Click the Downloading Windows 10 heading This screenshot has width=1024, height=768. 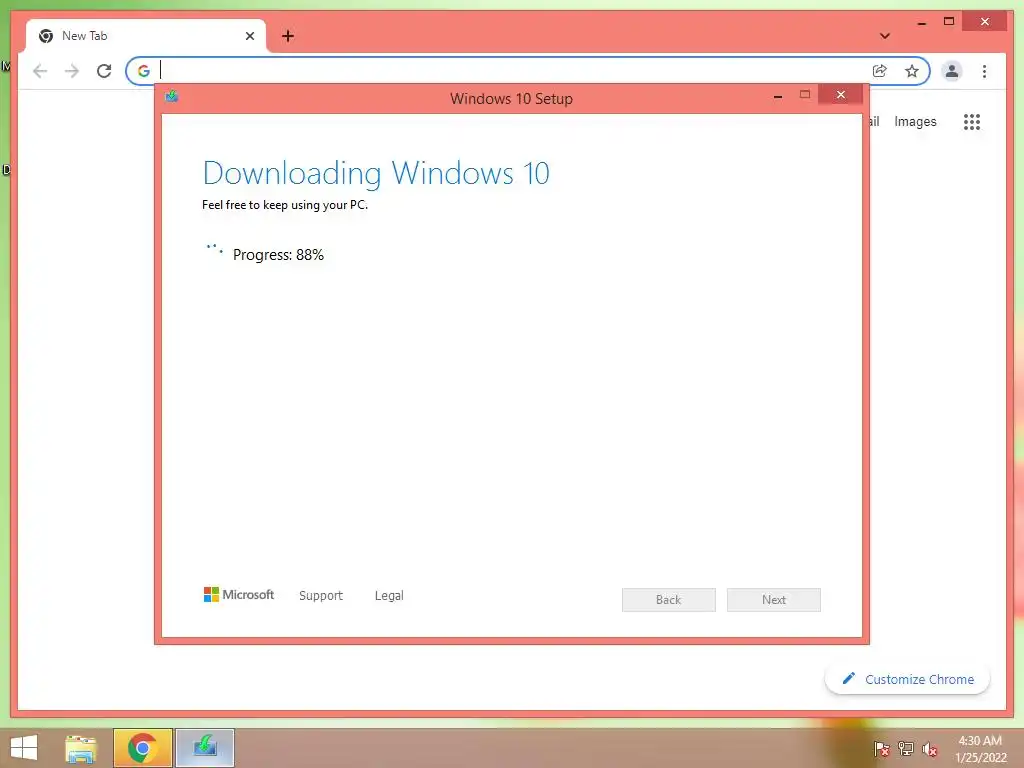(x=376, y=173)
